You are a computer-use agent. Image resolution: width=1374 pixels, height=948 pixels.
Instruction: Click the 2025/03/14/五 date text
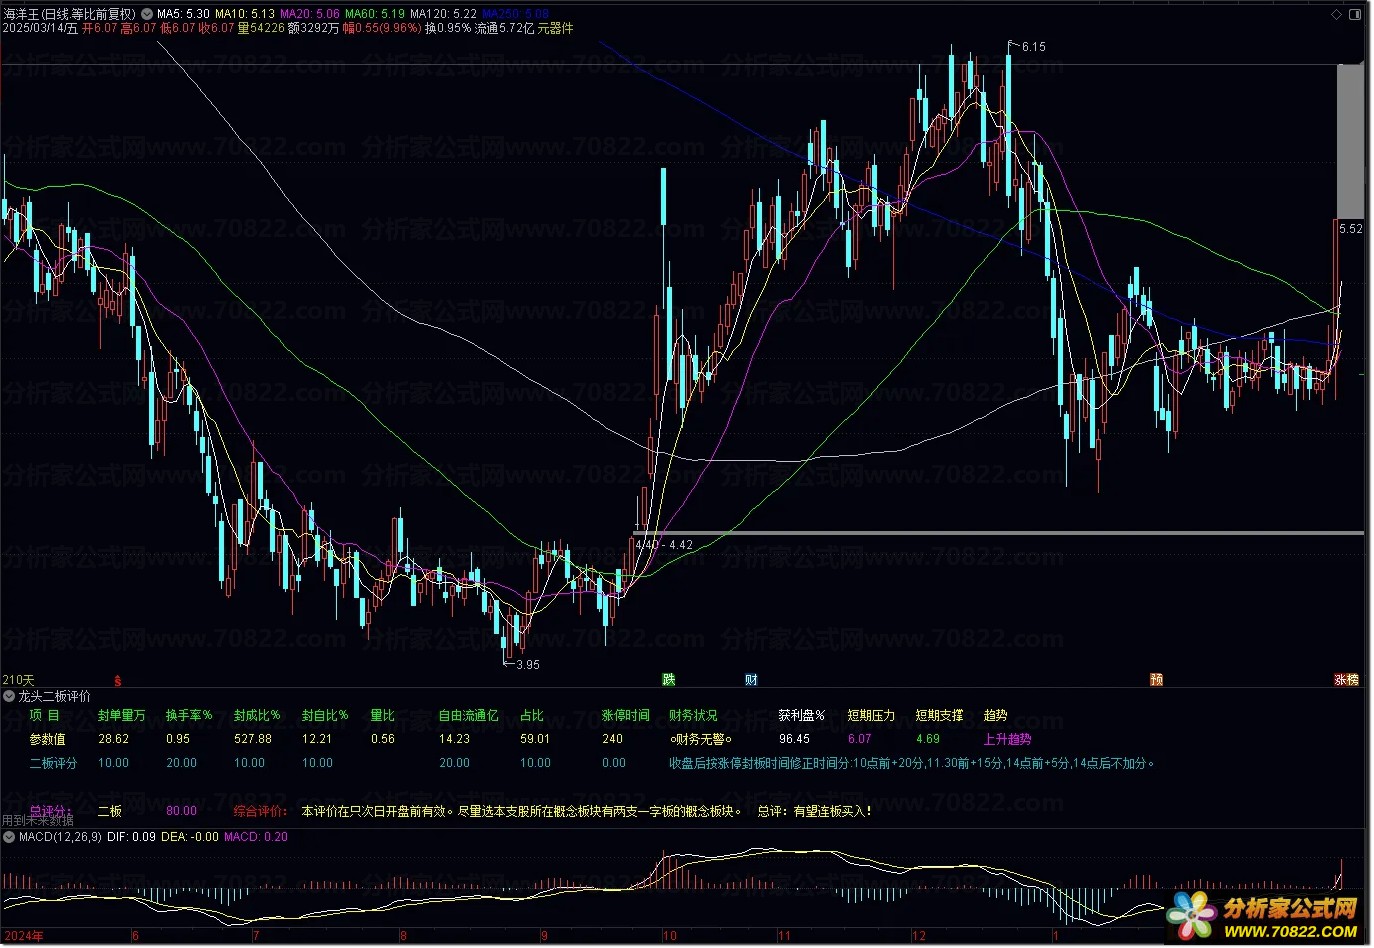pyautogui.click(x=40, y=29)
